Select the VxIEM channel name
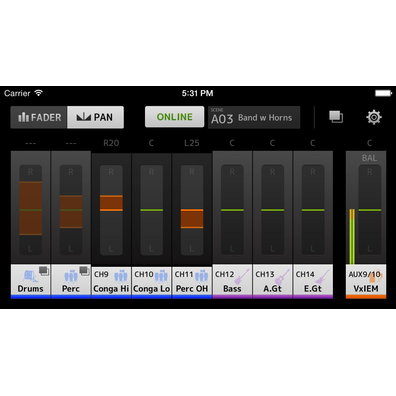This screenshot has height=396, width=396. [366, 289]
